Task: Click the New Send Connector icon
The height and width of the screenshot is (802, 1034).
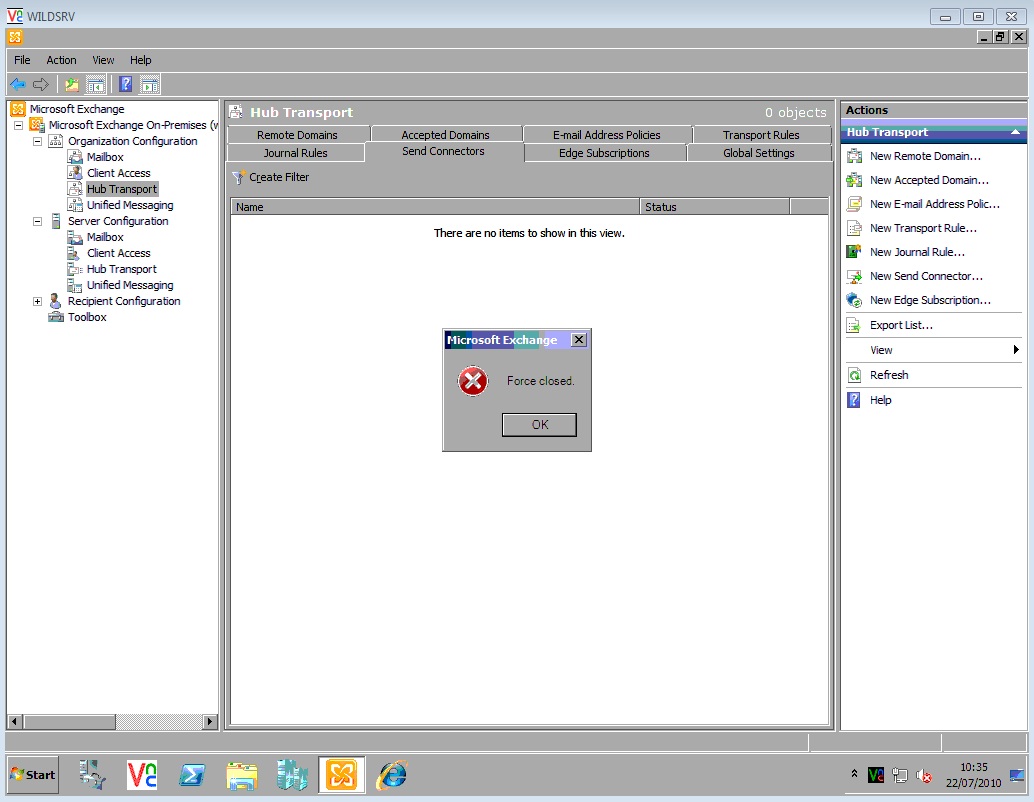Action: [855, 276]
